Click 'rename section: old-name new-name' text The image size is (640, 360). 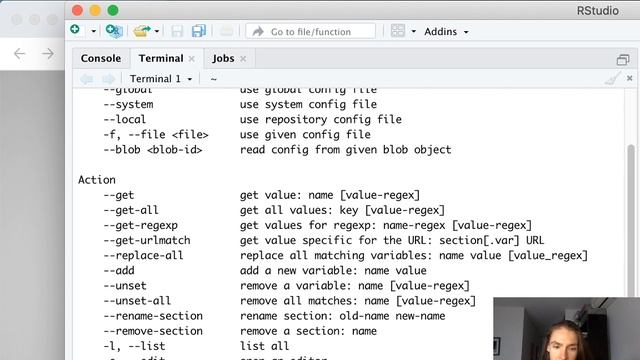tap(342, 316)
